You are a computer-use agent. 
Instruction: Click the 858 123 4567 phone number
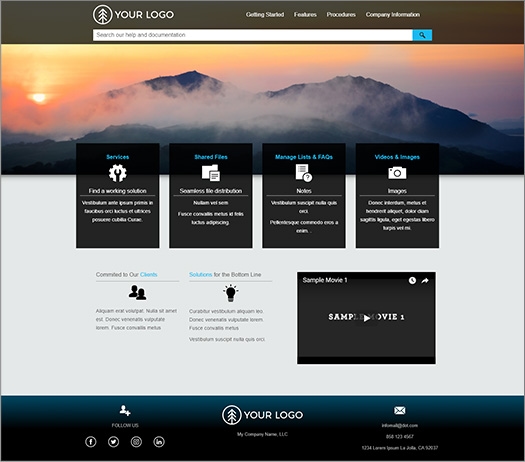(x=400, y=437)
